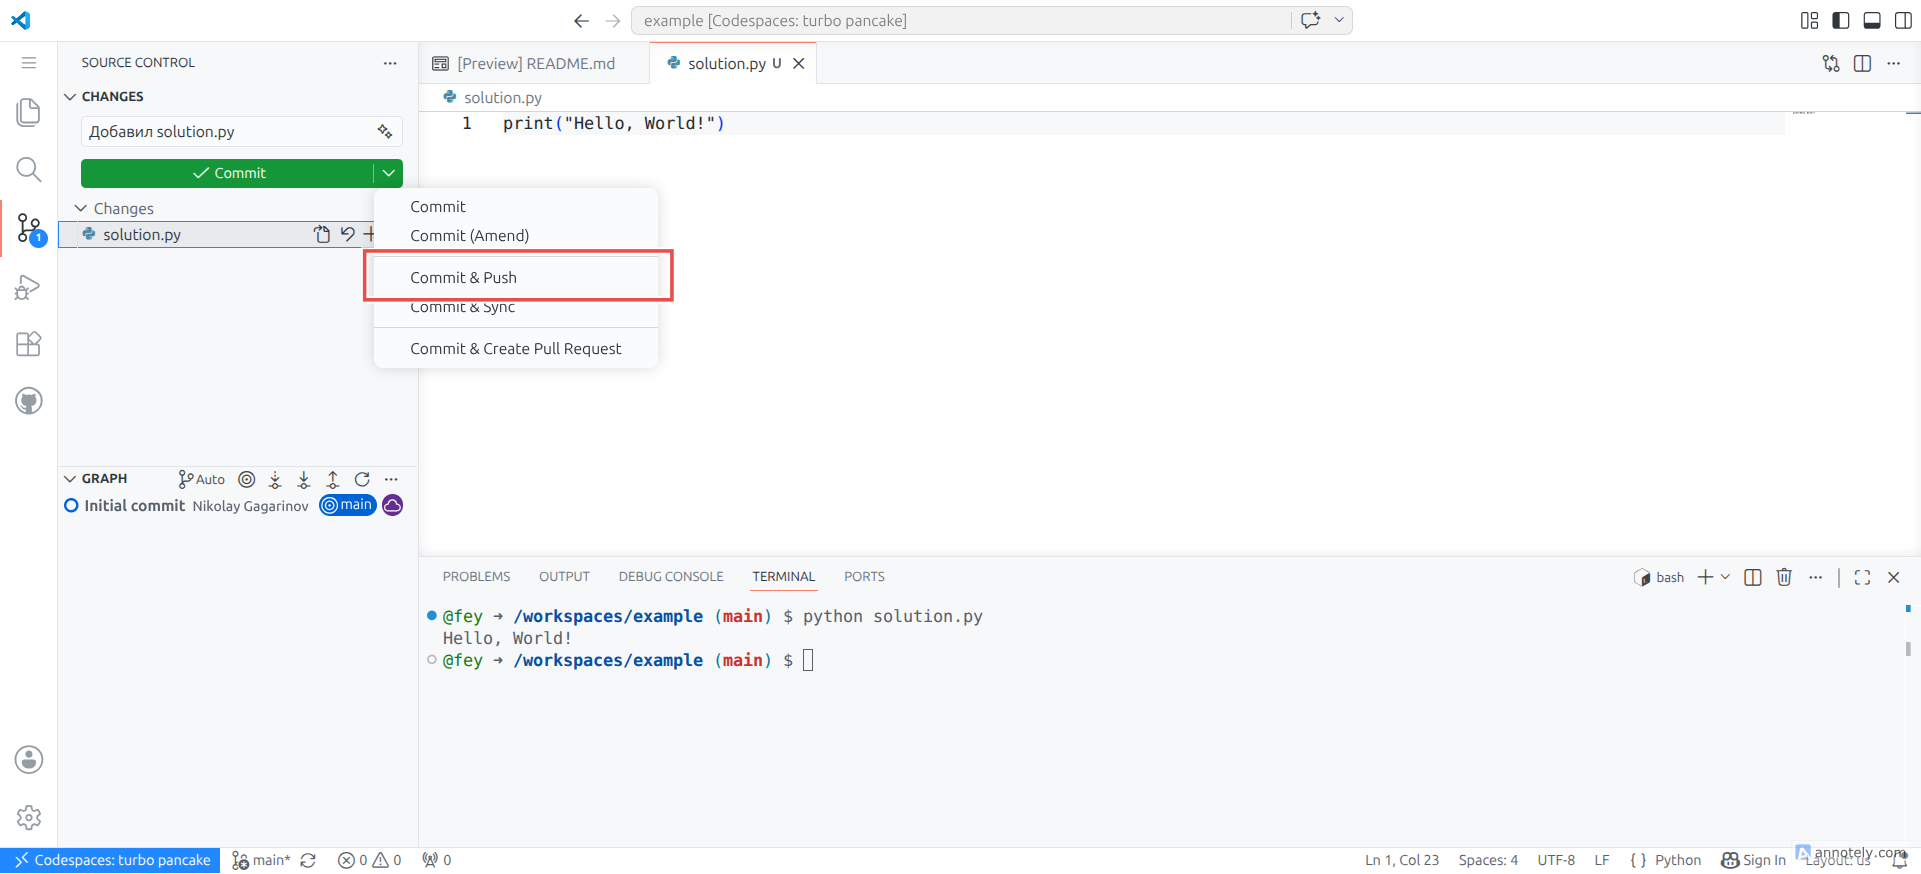Open the hamburger application menu
The width and height of the screenshot is (1921, 874).
(29, 63)
